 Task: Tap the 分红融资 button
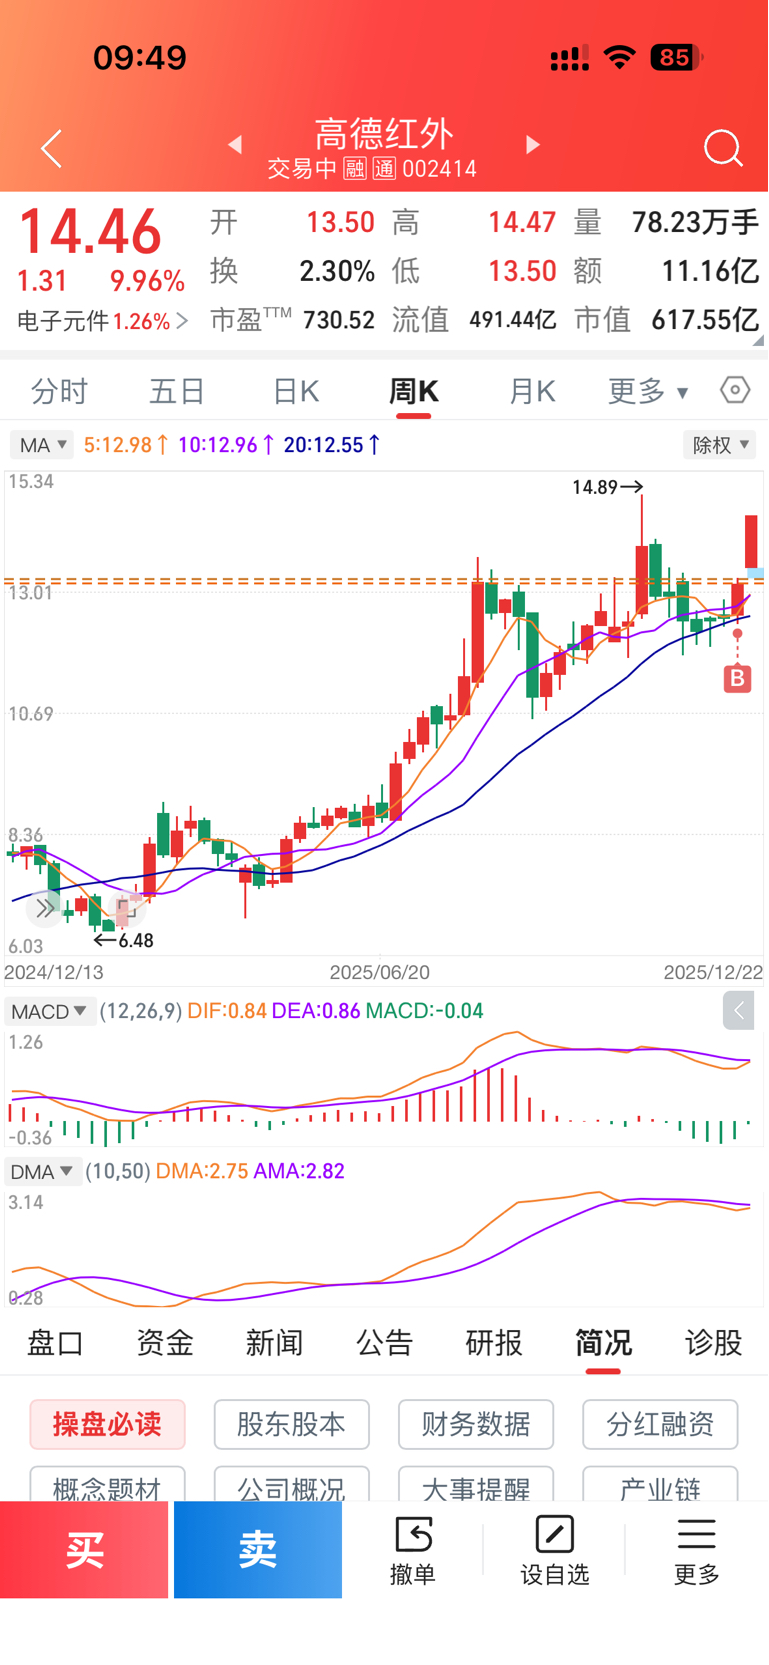(x=660, y=1424)
